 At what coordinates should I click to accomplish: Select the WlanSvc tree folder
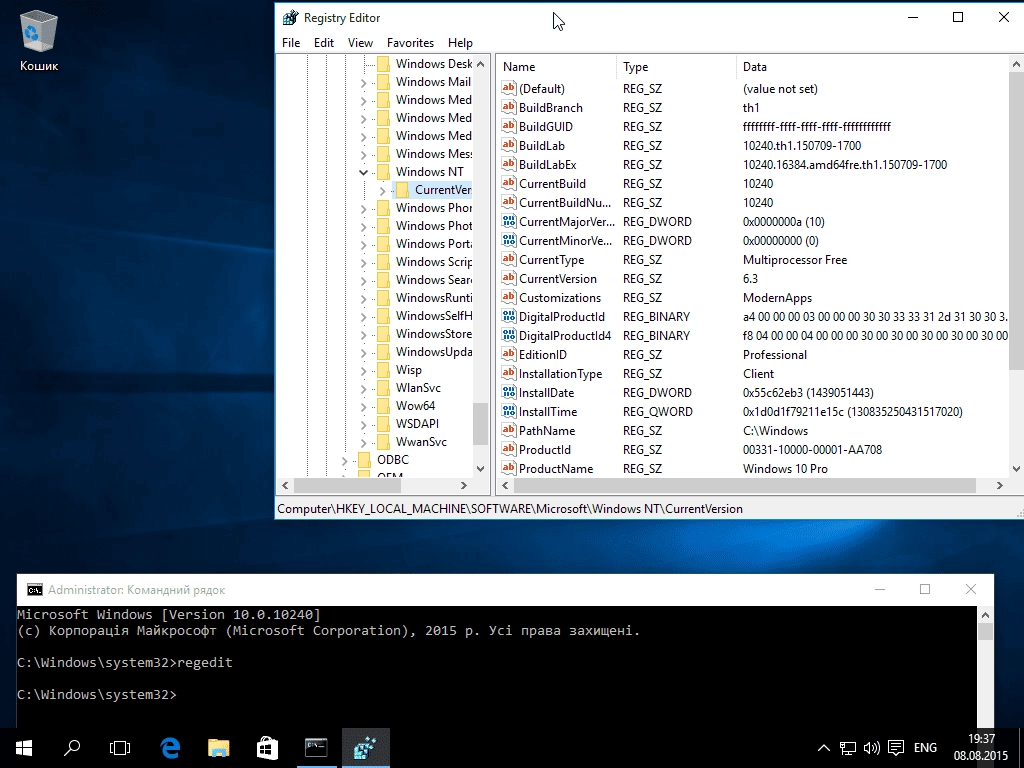click(x=418, y=387)
